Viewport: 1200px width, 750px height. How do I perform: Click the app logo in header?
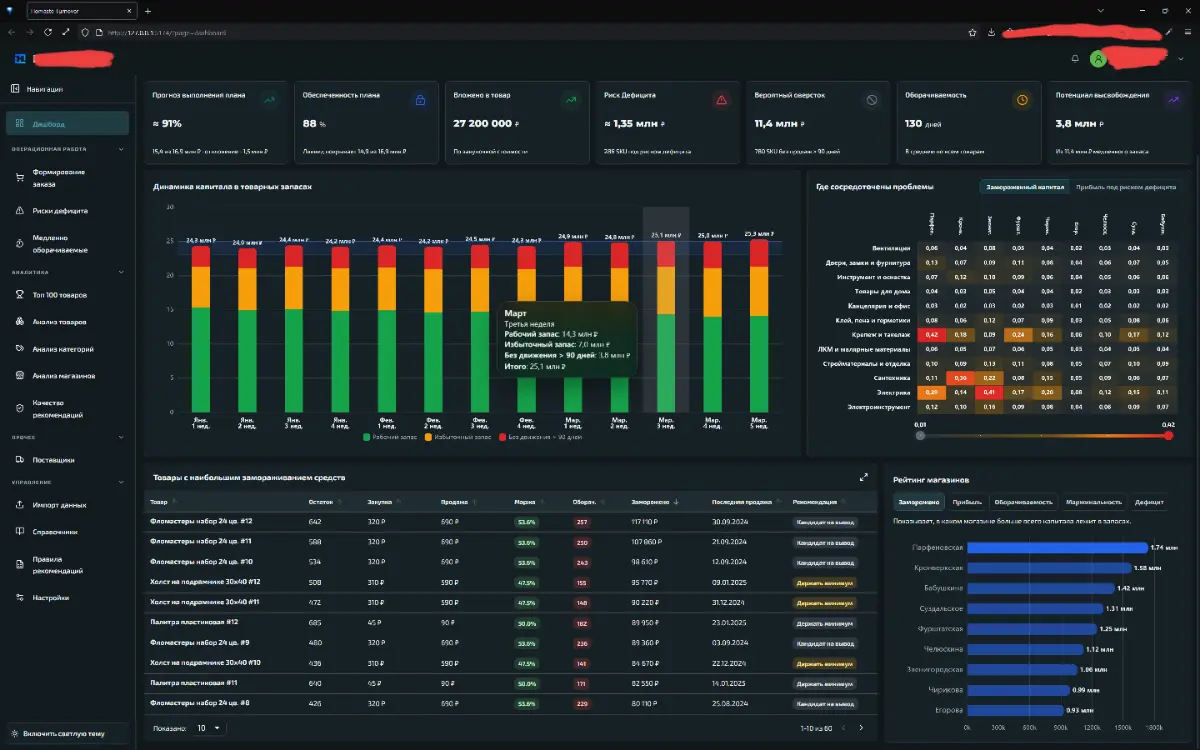tap(20, 58)
